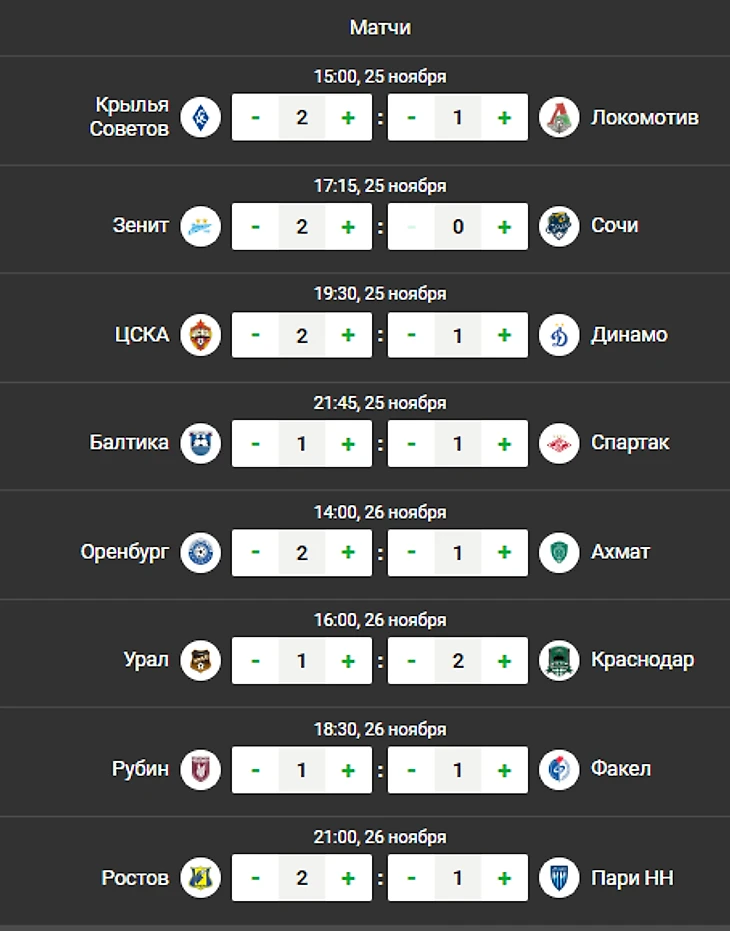Click the Krasnodar team logo
730x931 pixels.
coord(559,660)
